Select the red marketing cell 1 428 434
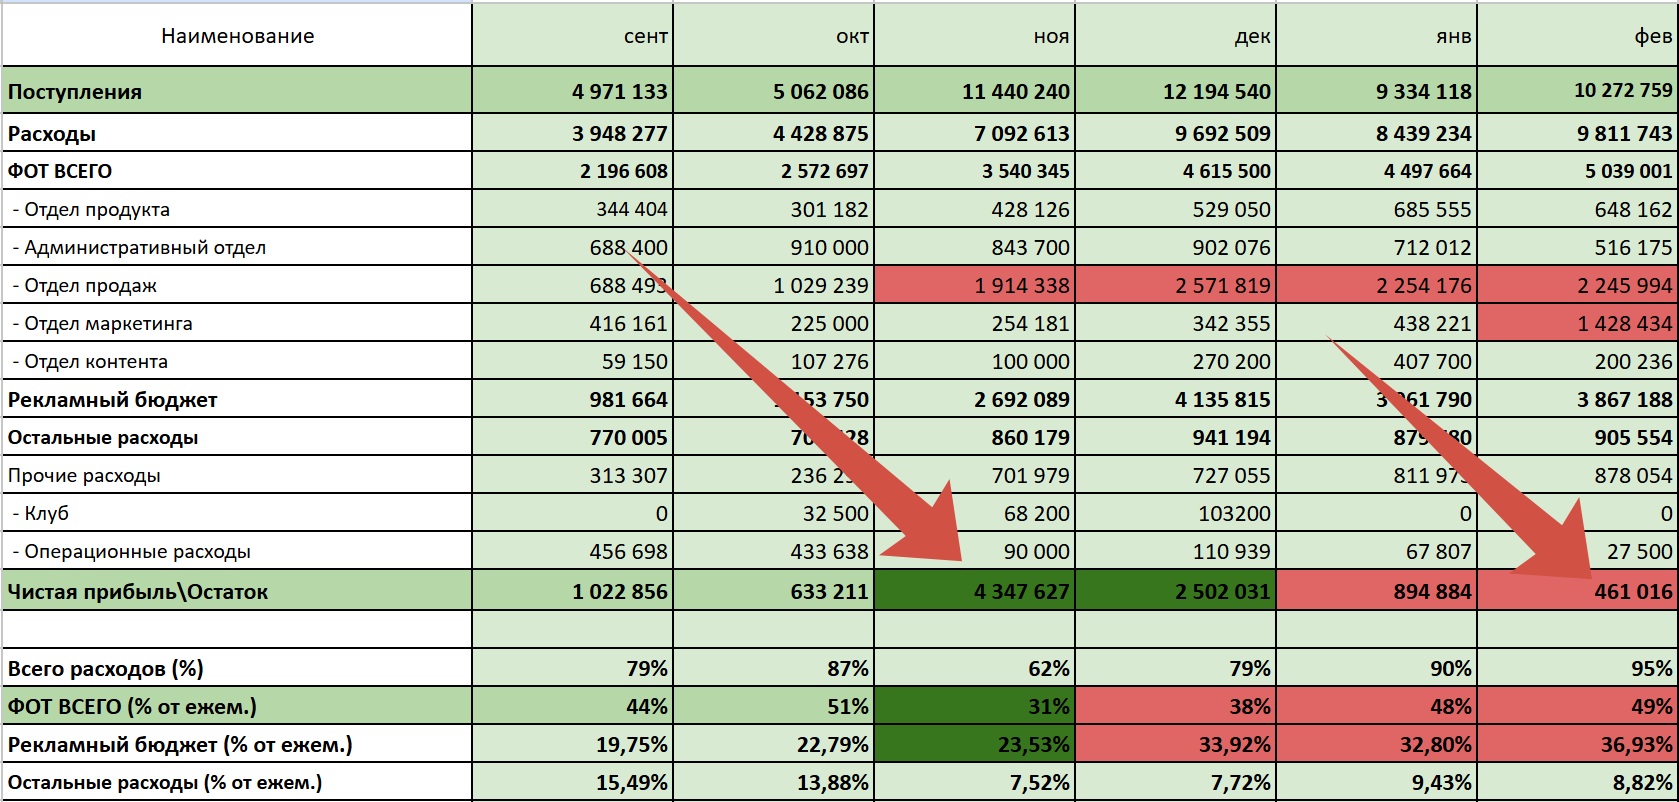Image resolution: width=1679 pixels, height=802 pixels. tap(1578, 323)
